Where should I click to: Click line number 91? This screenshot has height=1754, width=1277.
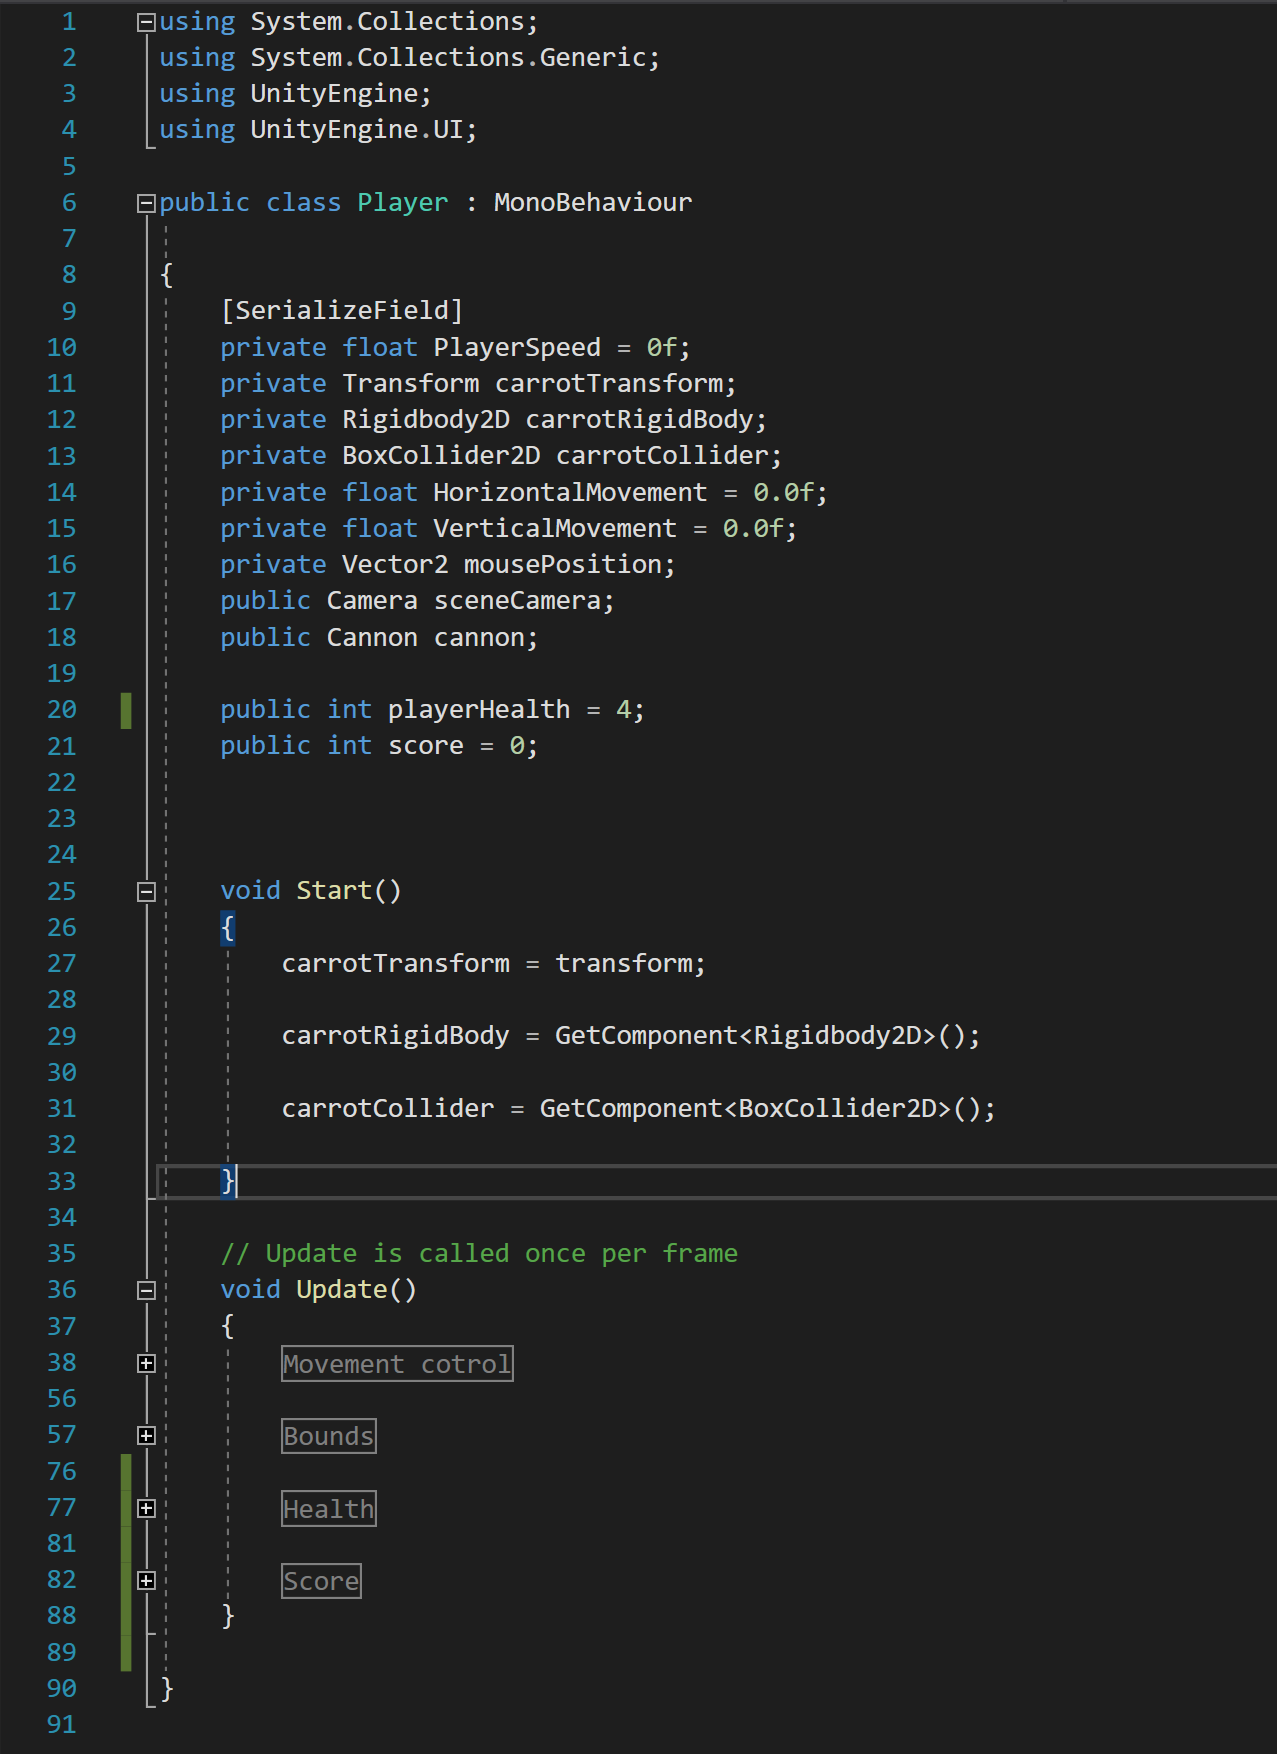pyautogui.click(x=61, y=1725)
